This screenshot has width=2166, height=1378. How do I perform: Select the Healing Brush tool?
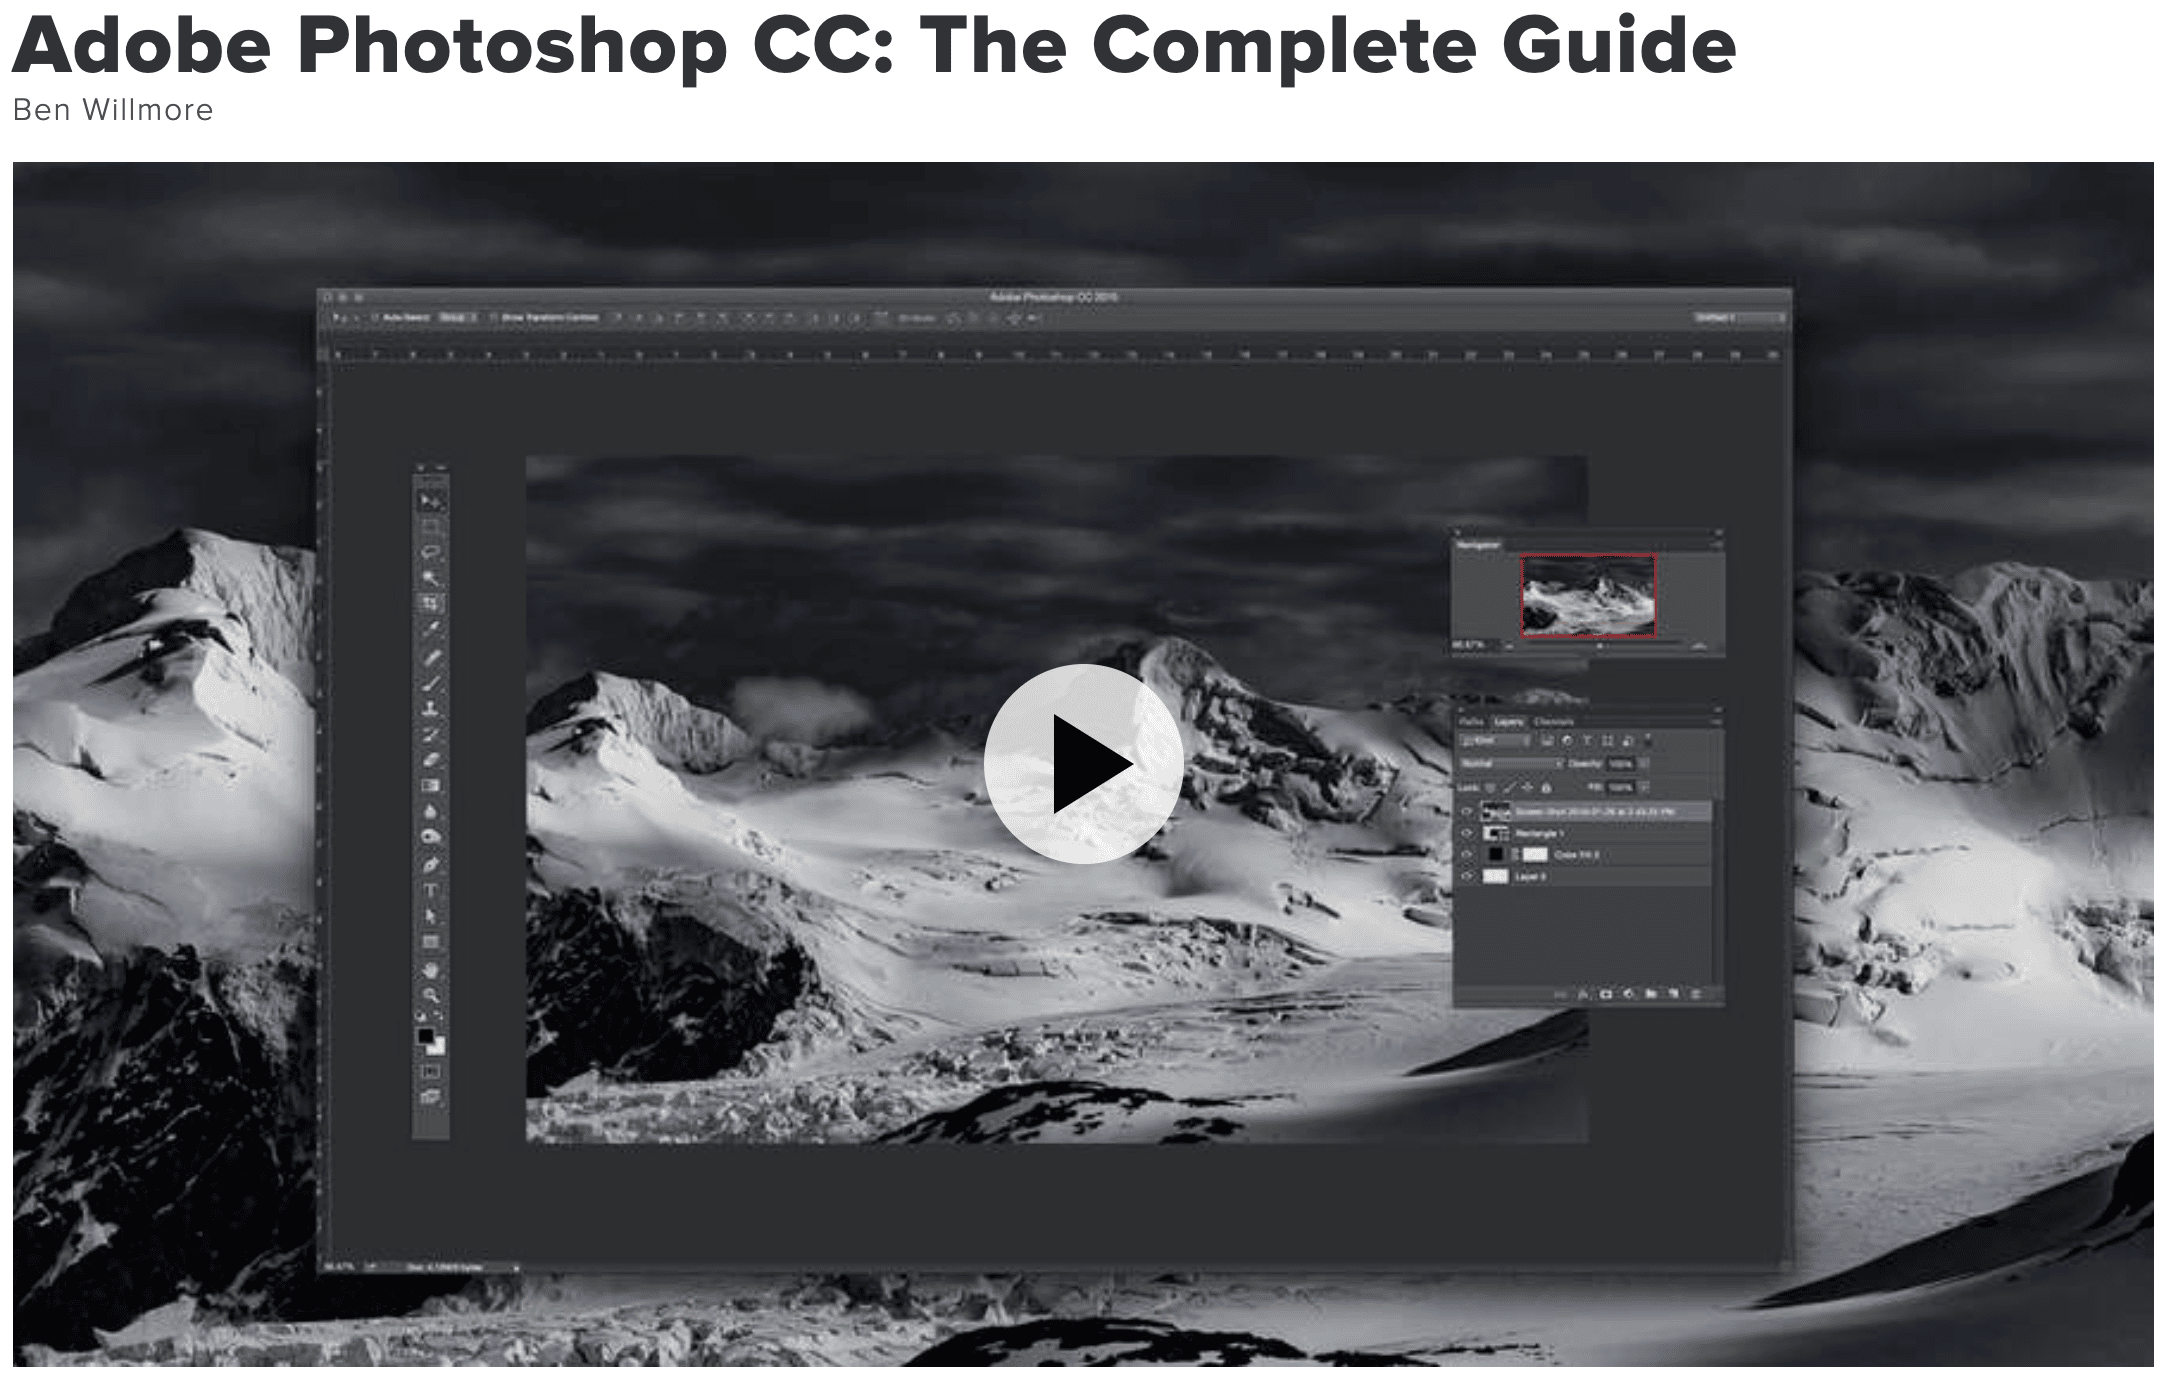pyautogui.click(x=431, y=657)
